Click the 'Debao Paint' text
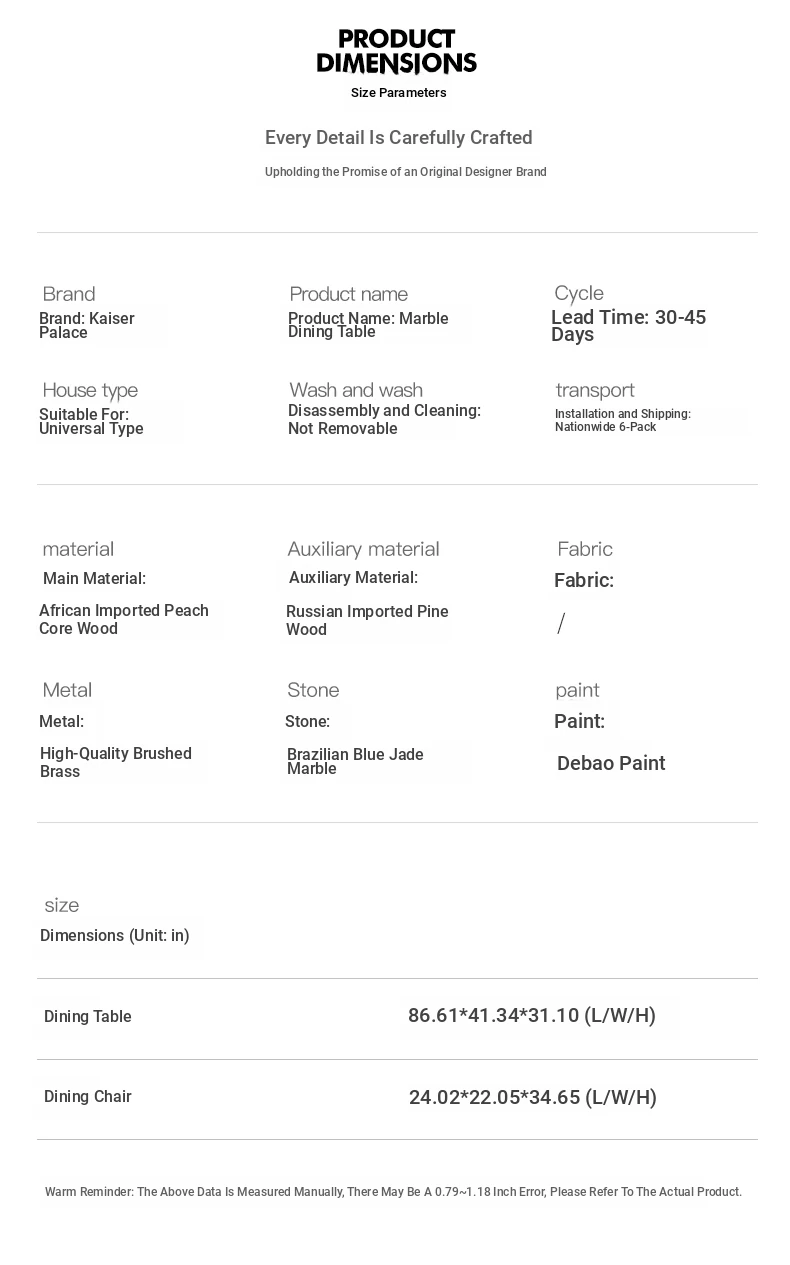 tap(611, 764)
